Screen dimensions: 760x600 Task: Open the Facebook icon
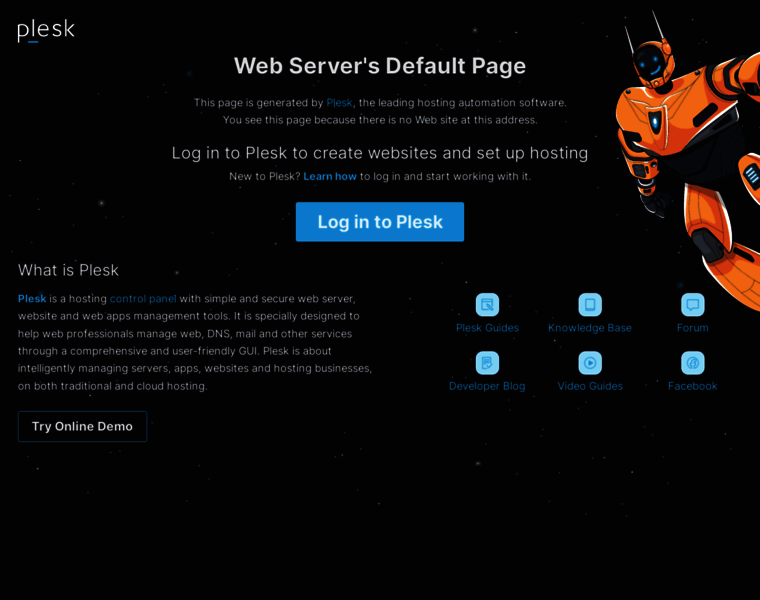pyautogui.click(x=692, y=363)
